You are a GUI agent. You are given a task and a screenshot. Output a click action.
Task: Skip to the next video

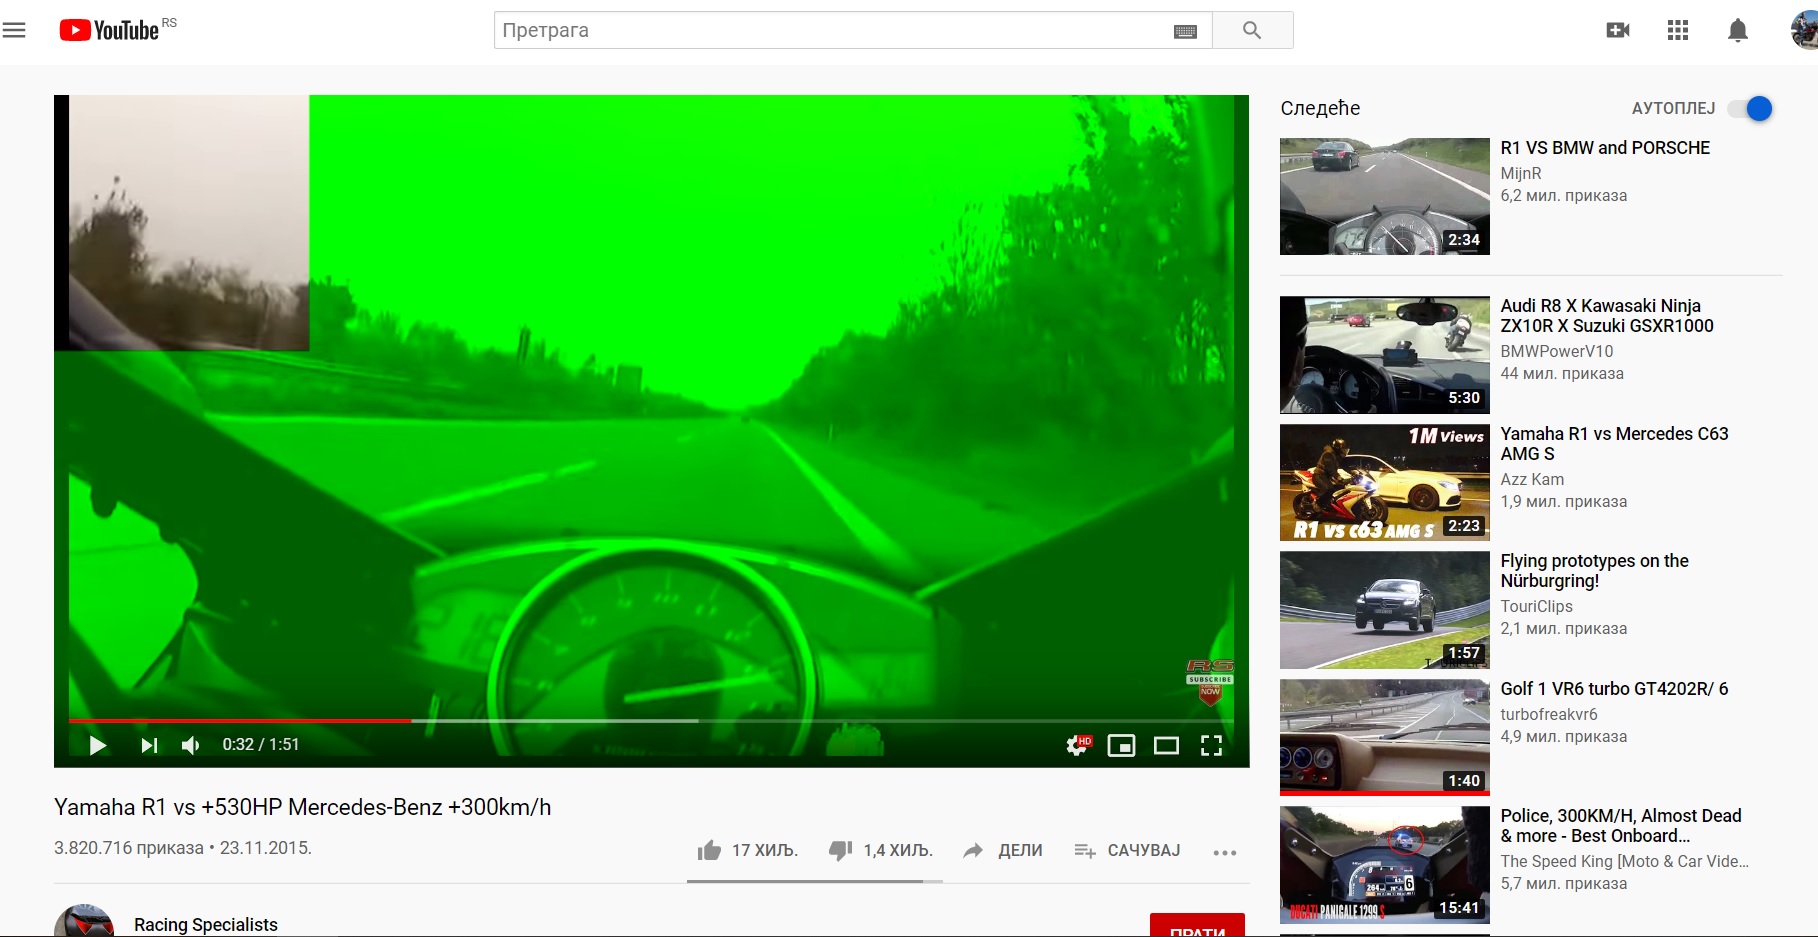(x=149, y=745)
